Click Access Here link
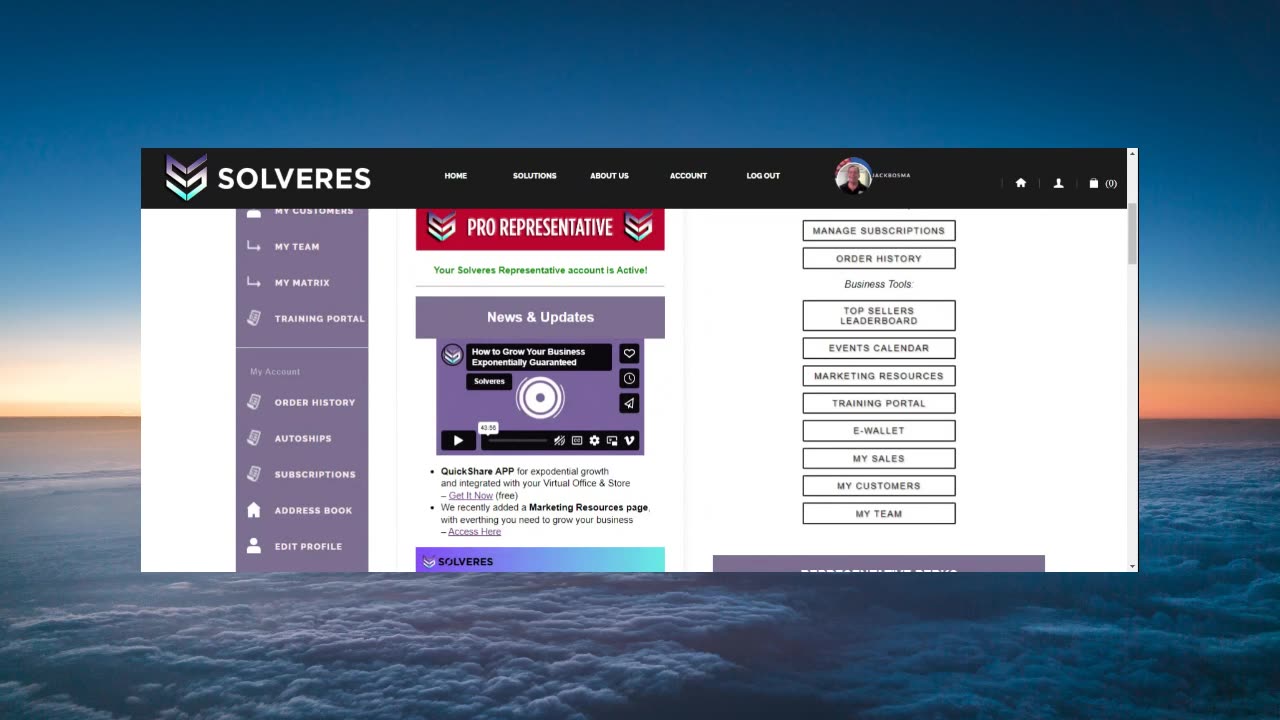The height and width of the screenshot is (720, 1280). [x=474, y=532]
